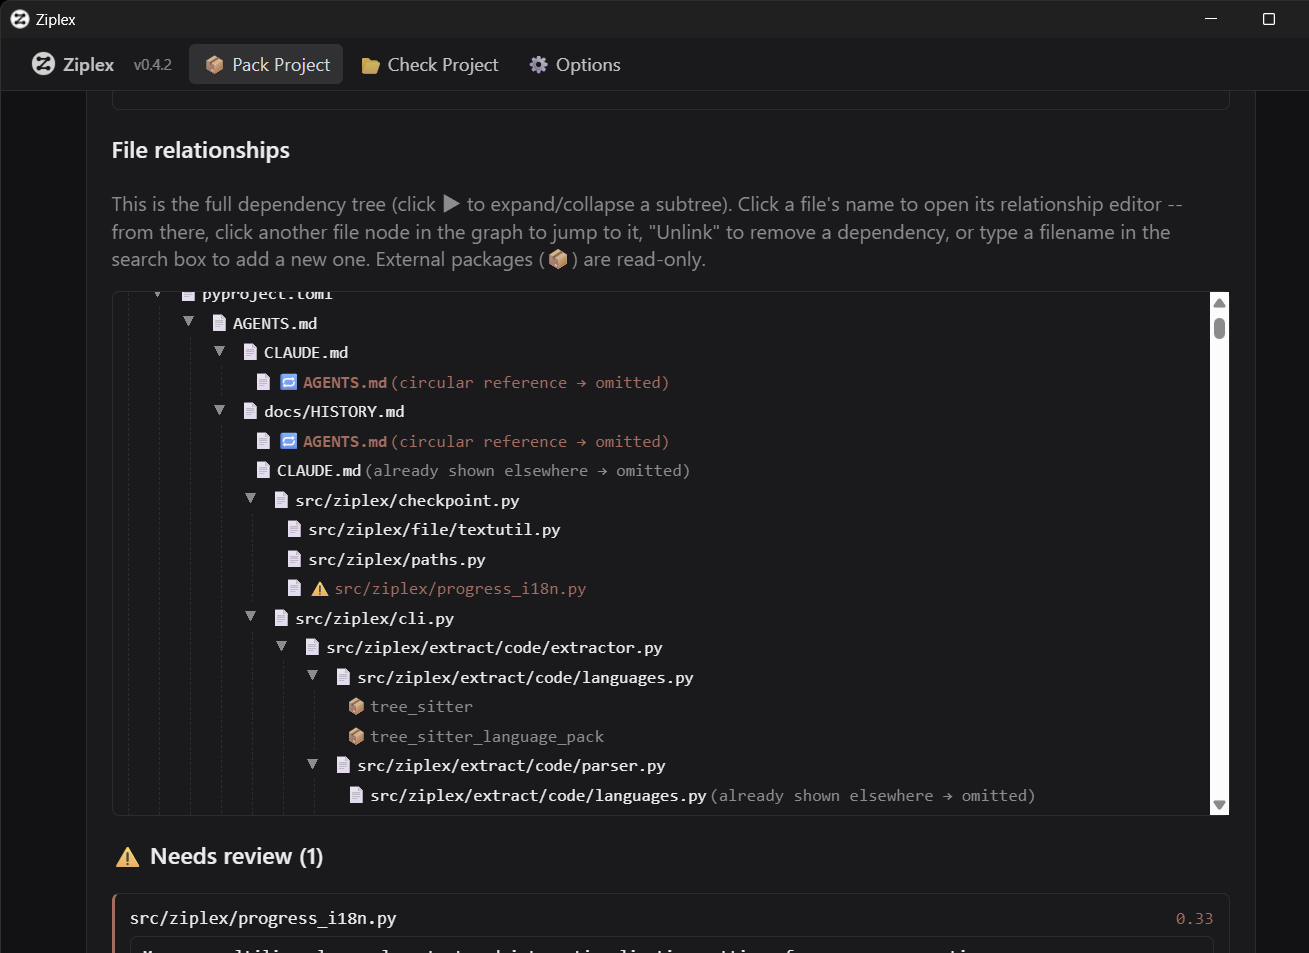Open docs/HISTORY.md relationship editor
The width and height of the screenshot is (1309, 953).
click(334, 411)
